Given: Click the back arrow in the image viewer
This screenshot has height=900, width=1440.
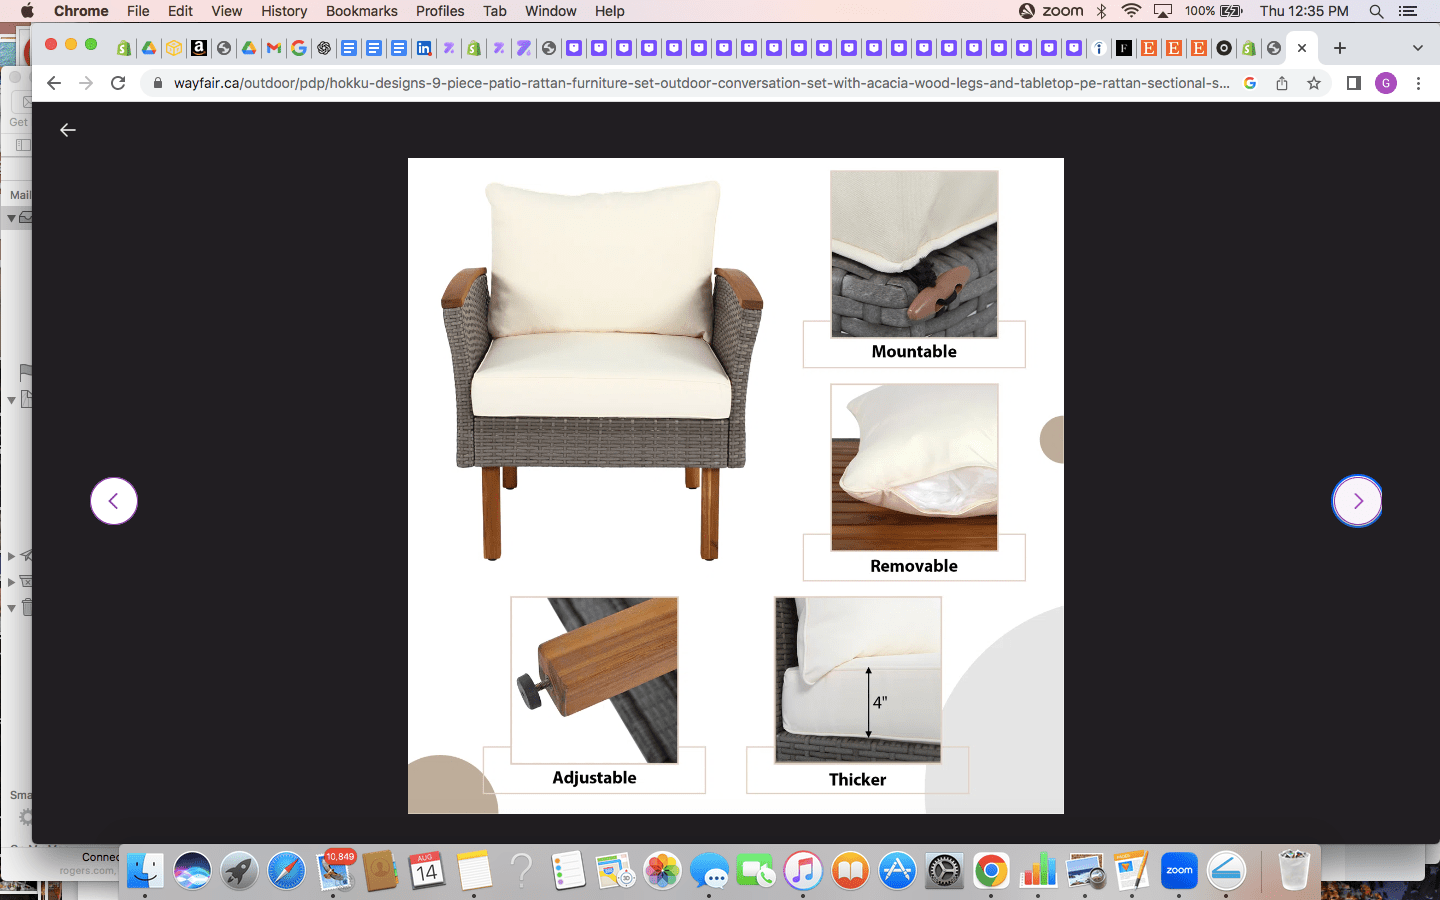Looking at the screenshot, I should (x=68, y=130).
